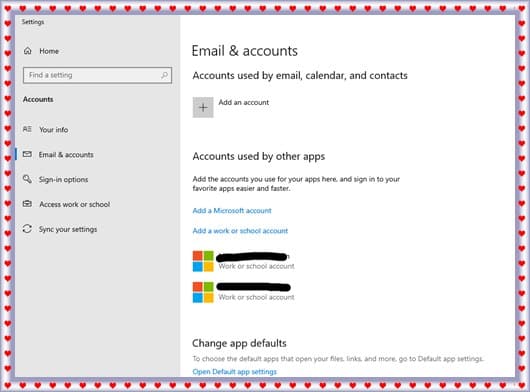Click the Settings window title

[x=33, y=22]
